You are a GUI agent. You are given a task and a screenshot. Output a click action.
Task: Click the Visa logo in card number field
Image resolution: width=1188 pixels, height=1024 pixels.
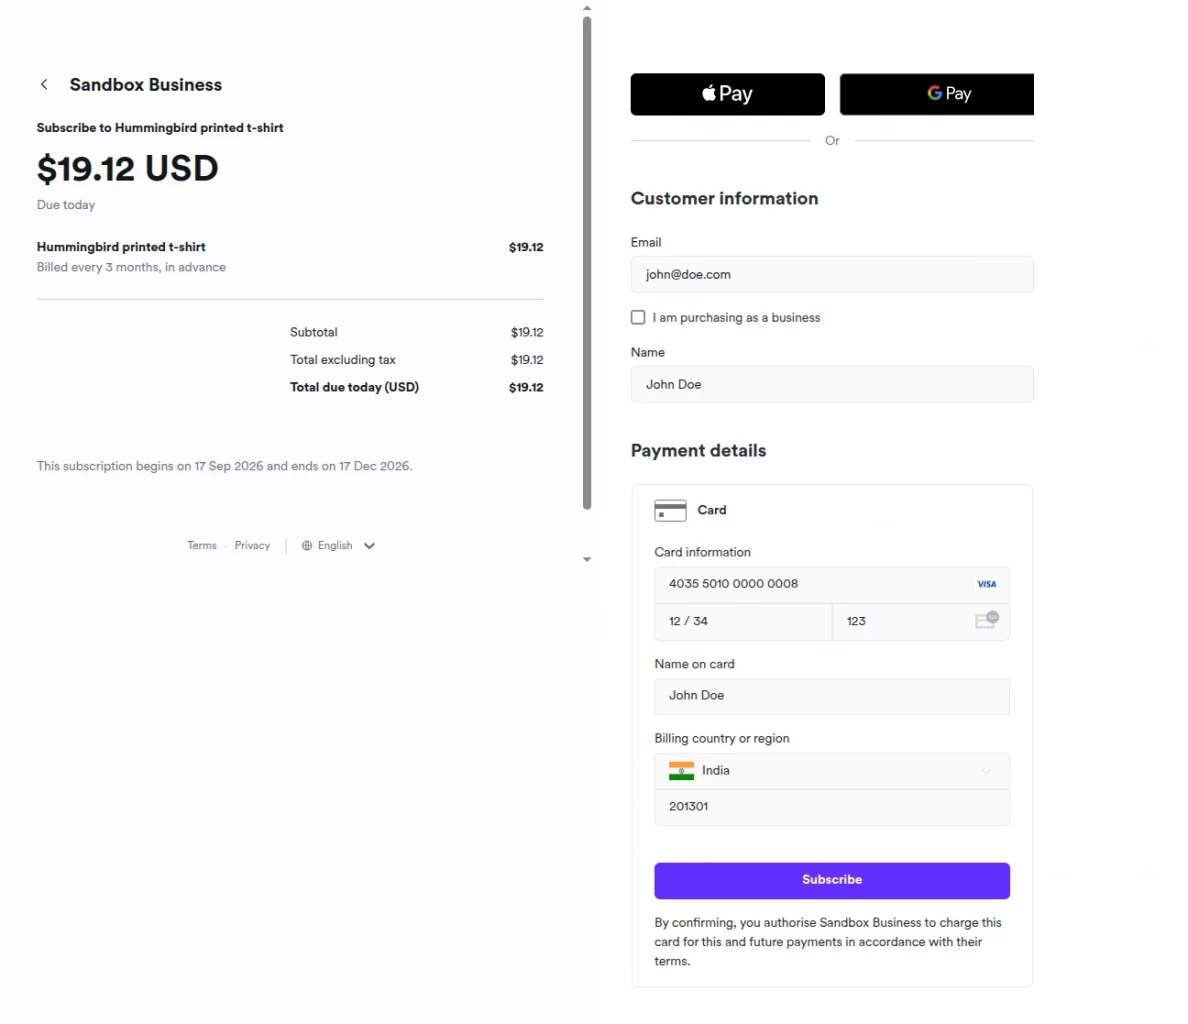click(x=986, y=584)
